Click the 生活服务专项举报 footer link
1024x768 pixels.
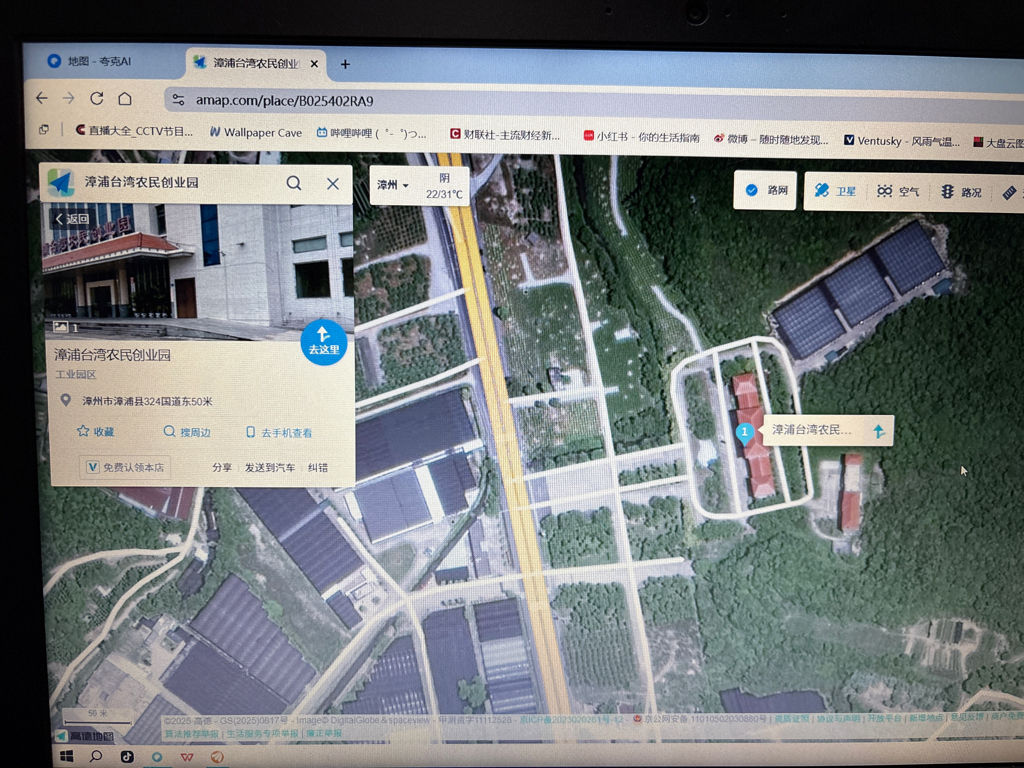(262, 733)
